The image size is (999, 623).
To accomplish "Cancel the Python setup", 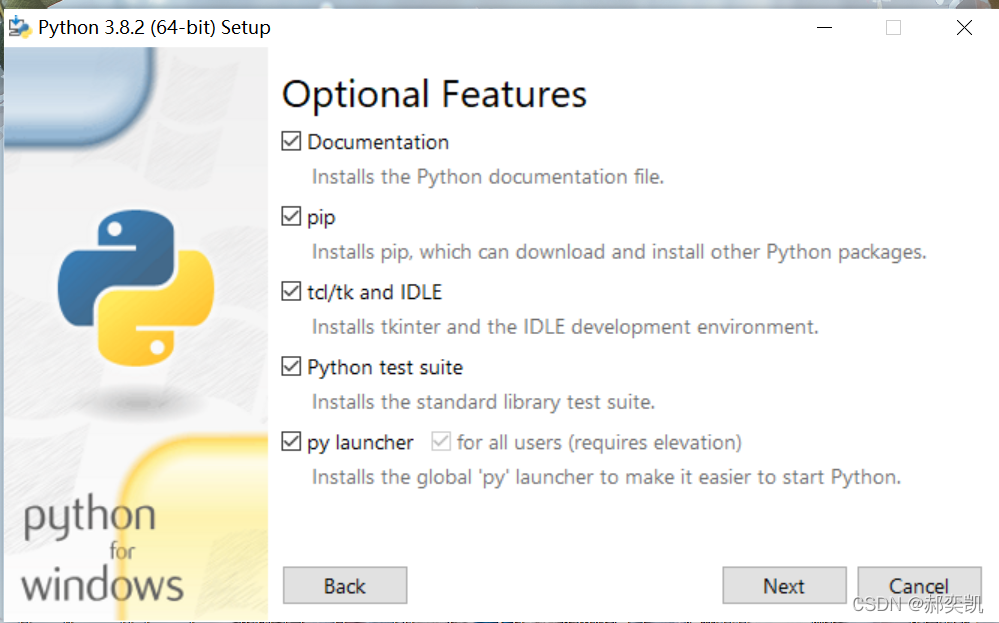I will pos(919,585).
